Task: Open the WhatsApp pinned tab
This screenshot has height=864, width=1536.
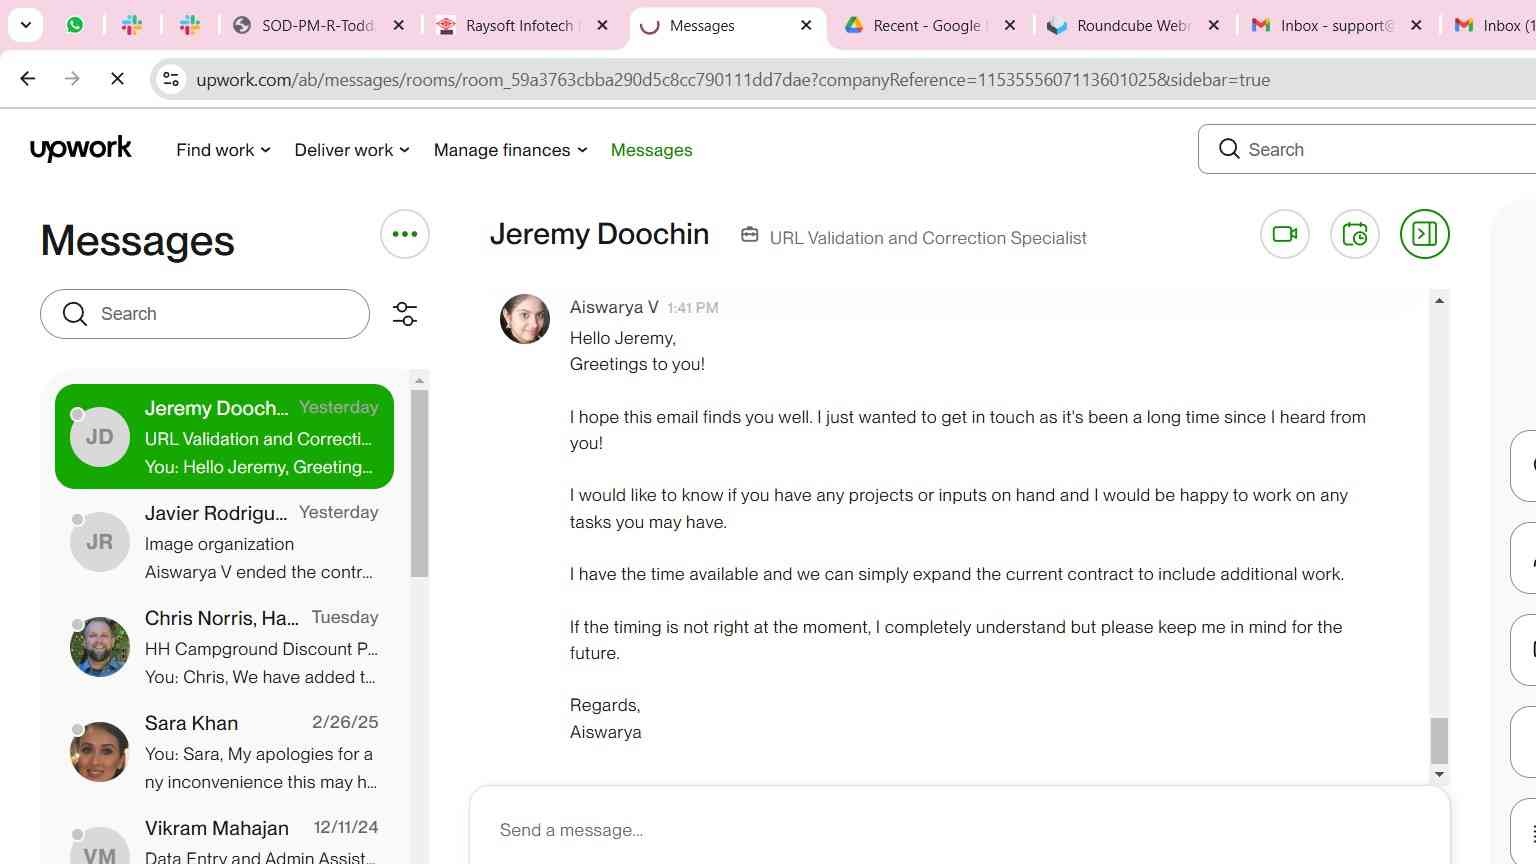Action: click(75, 25)
